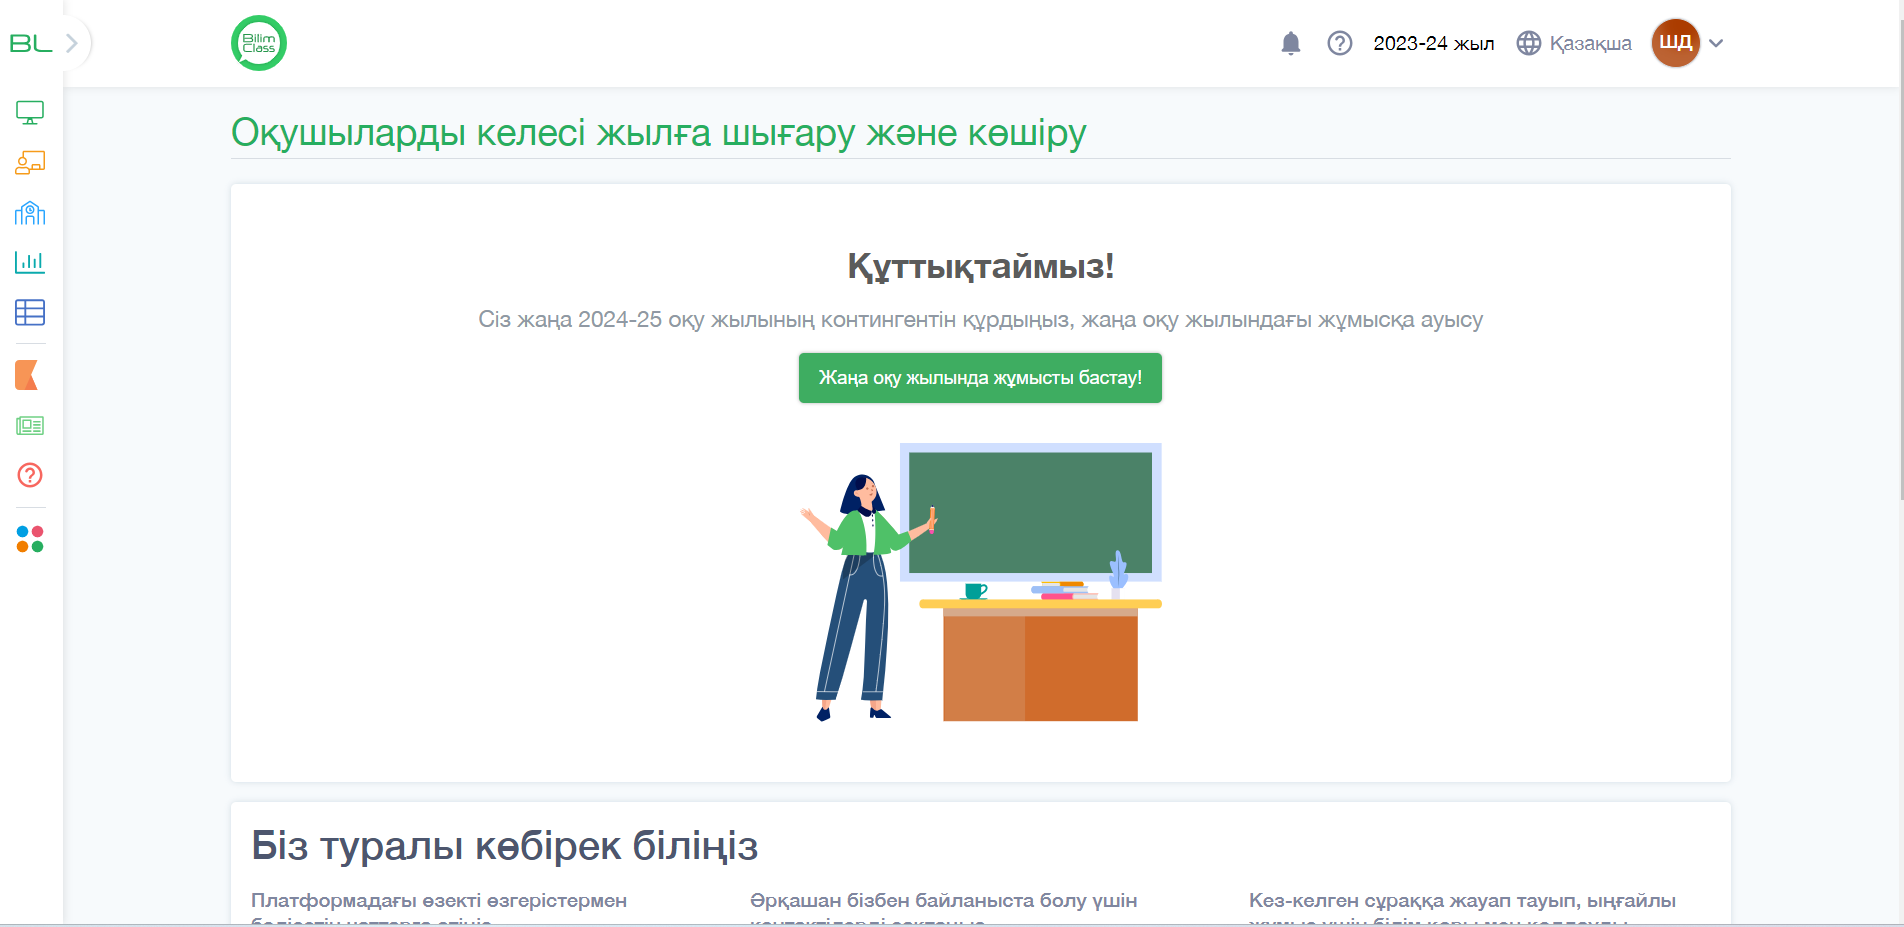Open the teacher-at-board sidebar icon
This screenshot has height=927, width=1904.
pos(30,162)
